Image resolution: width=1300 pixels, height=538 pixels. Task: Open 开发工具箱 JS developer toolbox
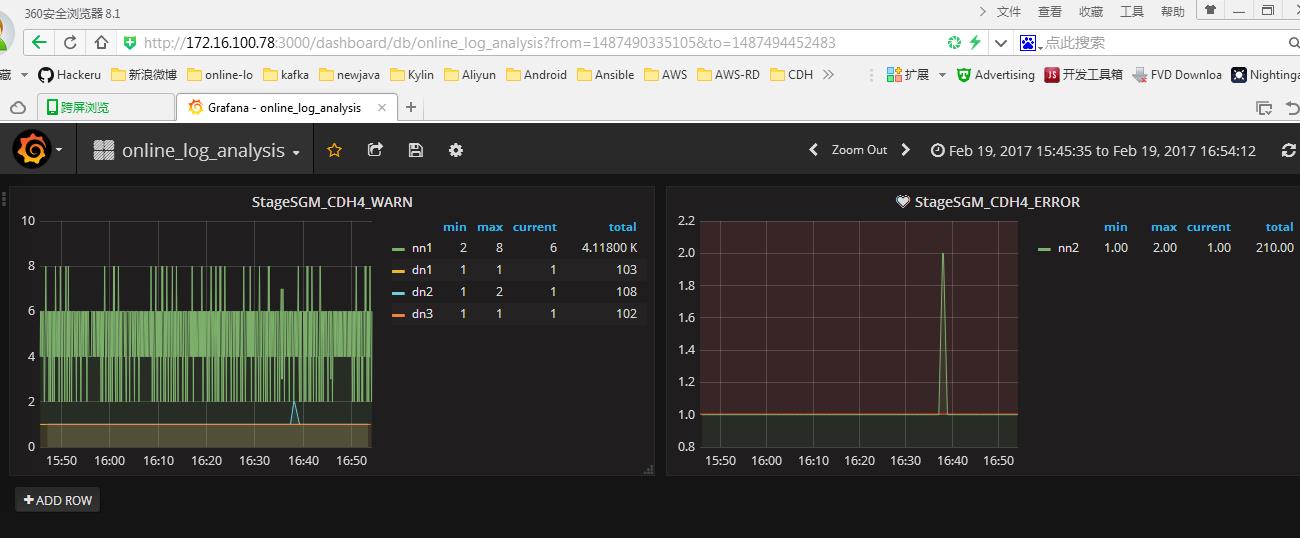1083,75
